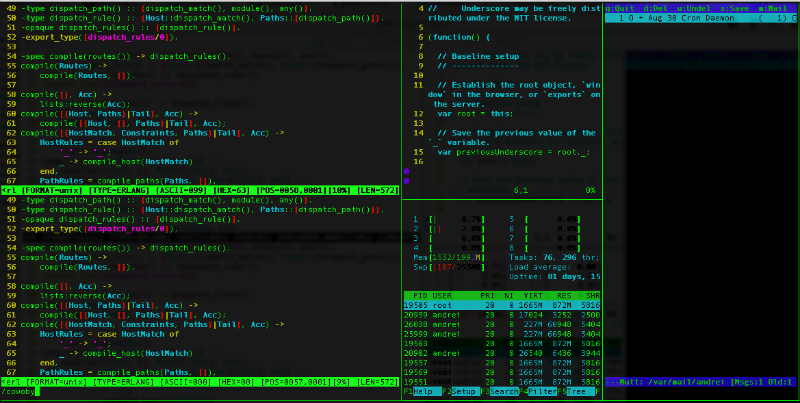Click the Tasks: 76, 296 thr text
This screenshot has height=403, width=800.
tap(555, 257)
